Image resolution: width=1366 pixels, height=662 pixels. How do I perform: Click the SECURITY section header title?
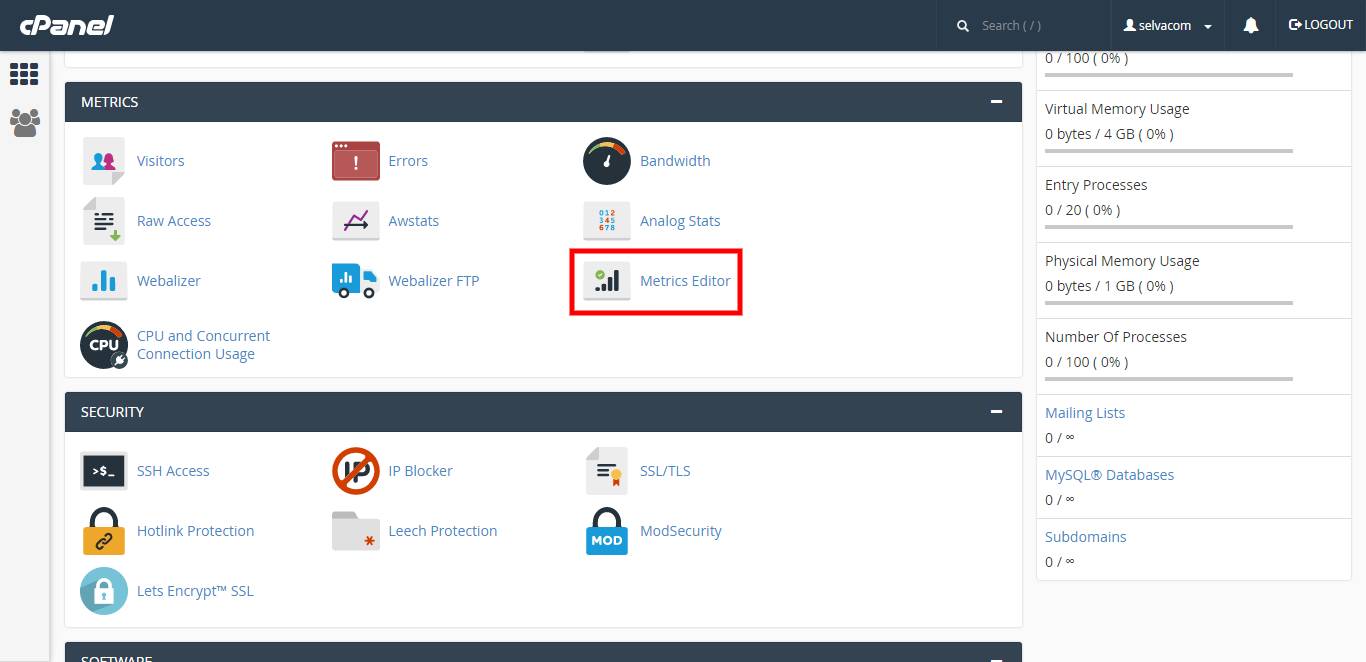pyautogui.click(x=112, y=412)
